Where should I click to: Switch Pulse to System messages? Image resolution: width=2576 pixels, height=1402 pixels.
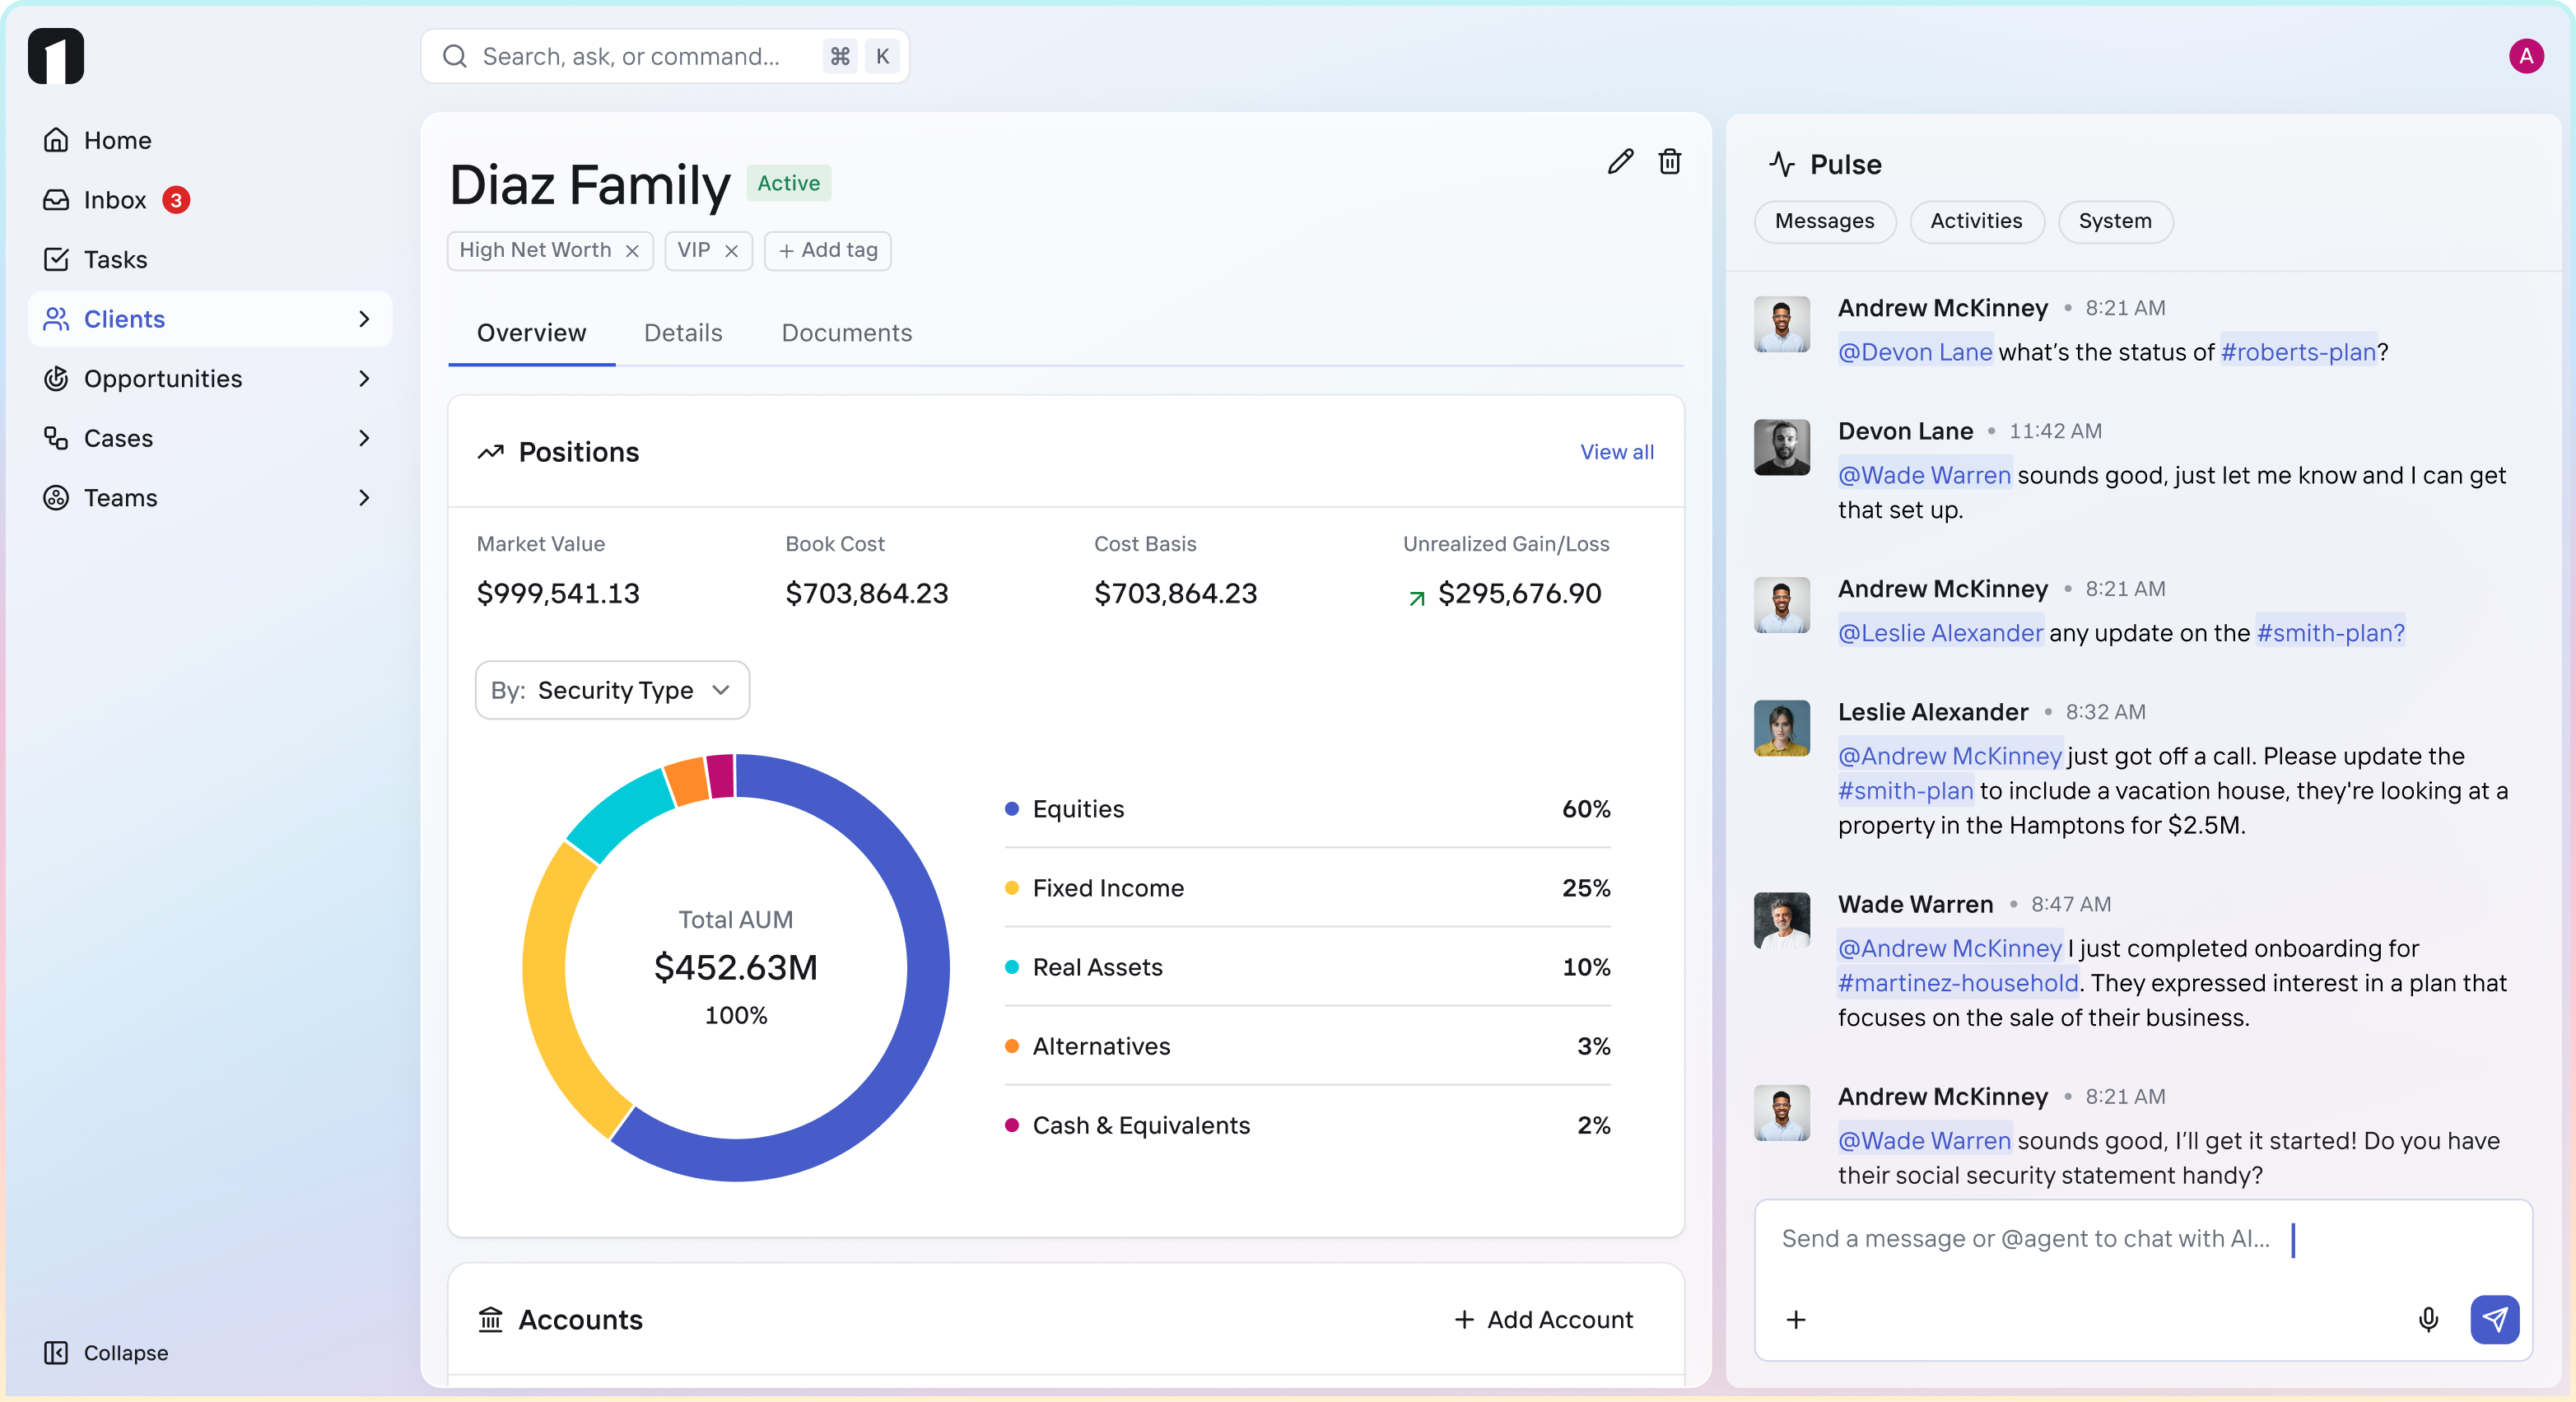point(2113,221)
